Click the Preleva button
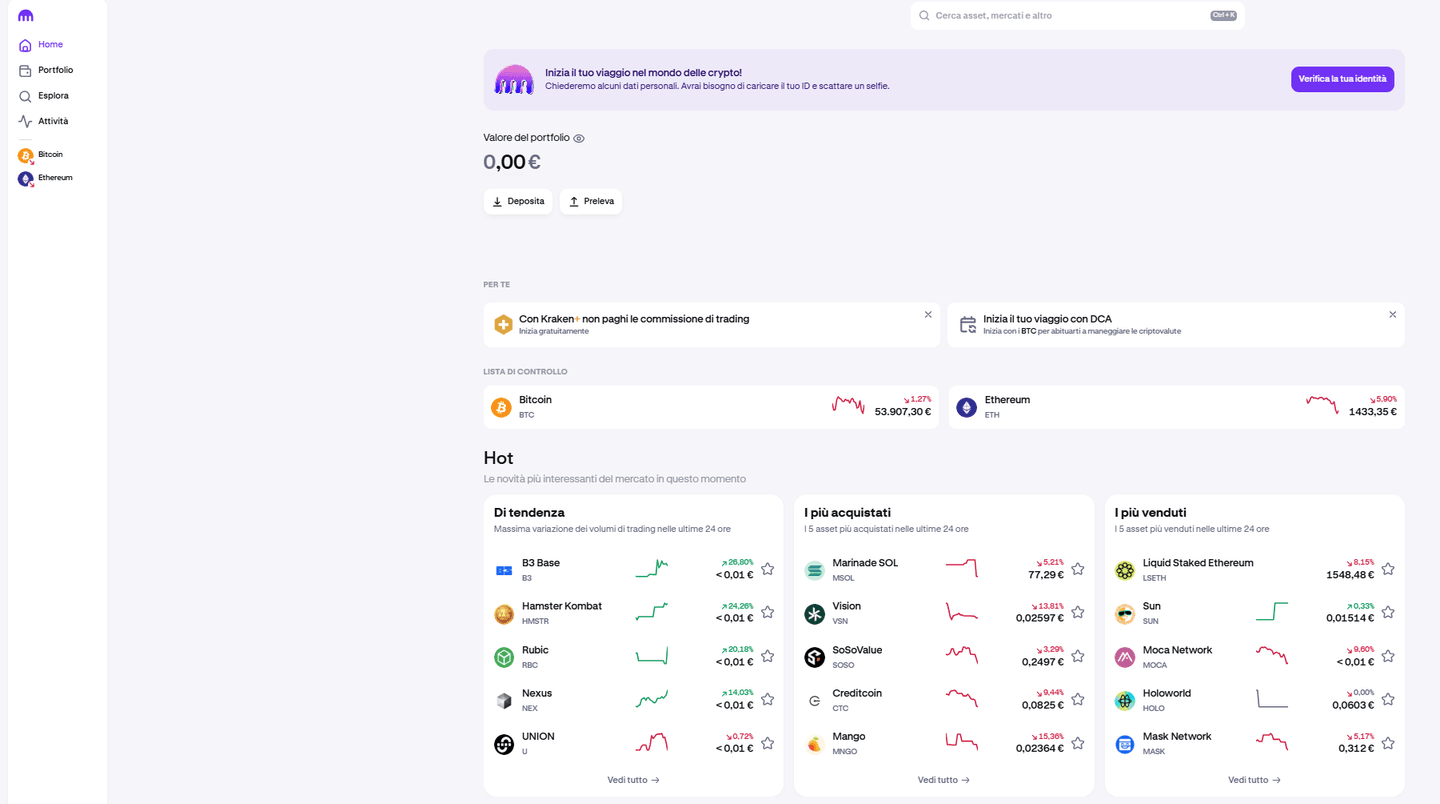 (591, 201)
